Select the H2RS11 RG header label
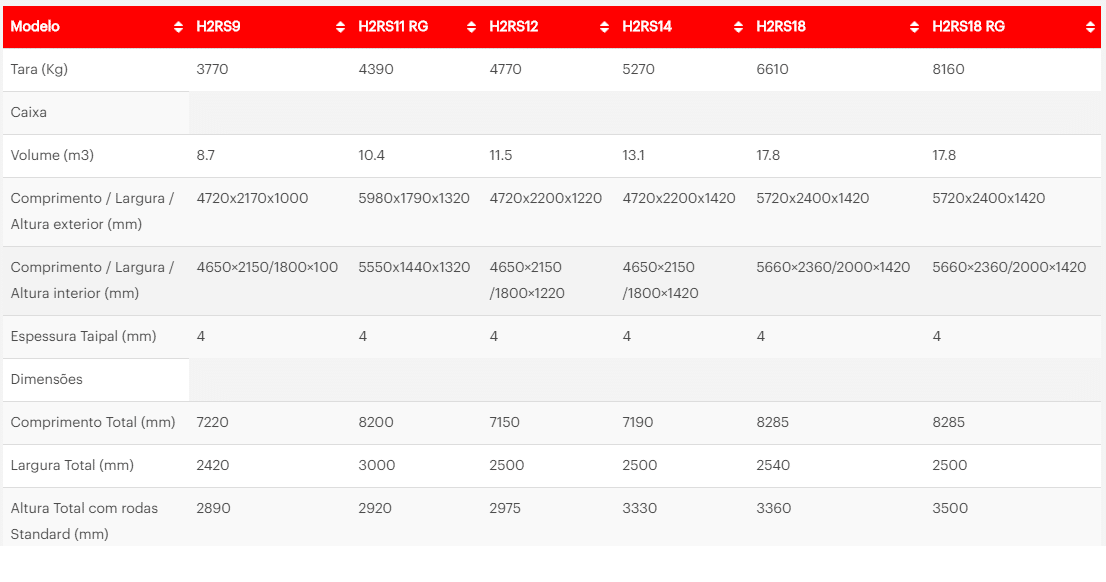1106x582 pixels. [x=393, y=26]
